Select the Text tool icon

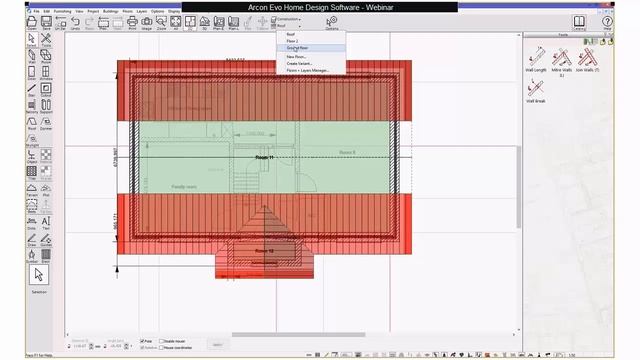coord(46,223)
